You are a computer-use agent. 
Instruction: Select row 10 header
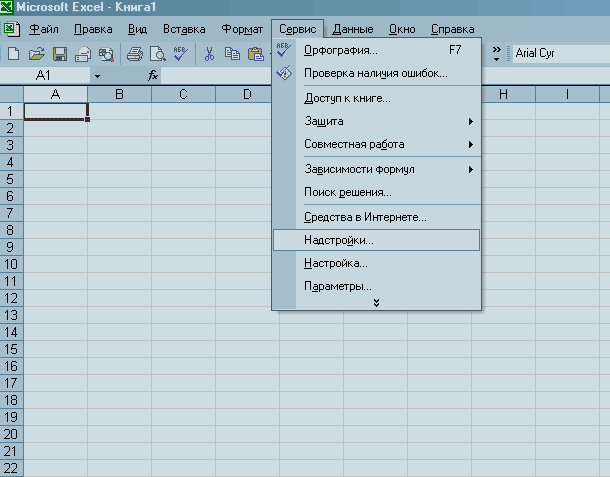11,264
